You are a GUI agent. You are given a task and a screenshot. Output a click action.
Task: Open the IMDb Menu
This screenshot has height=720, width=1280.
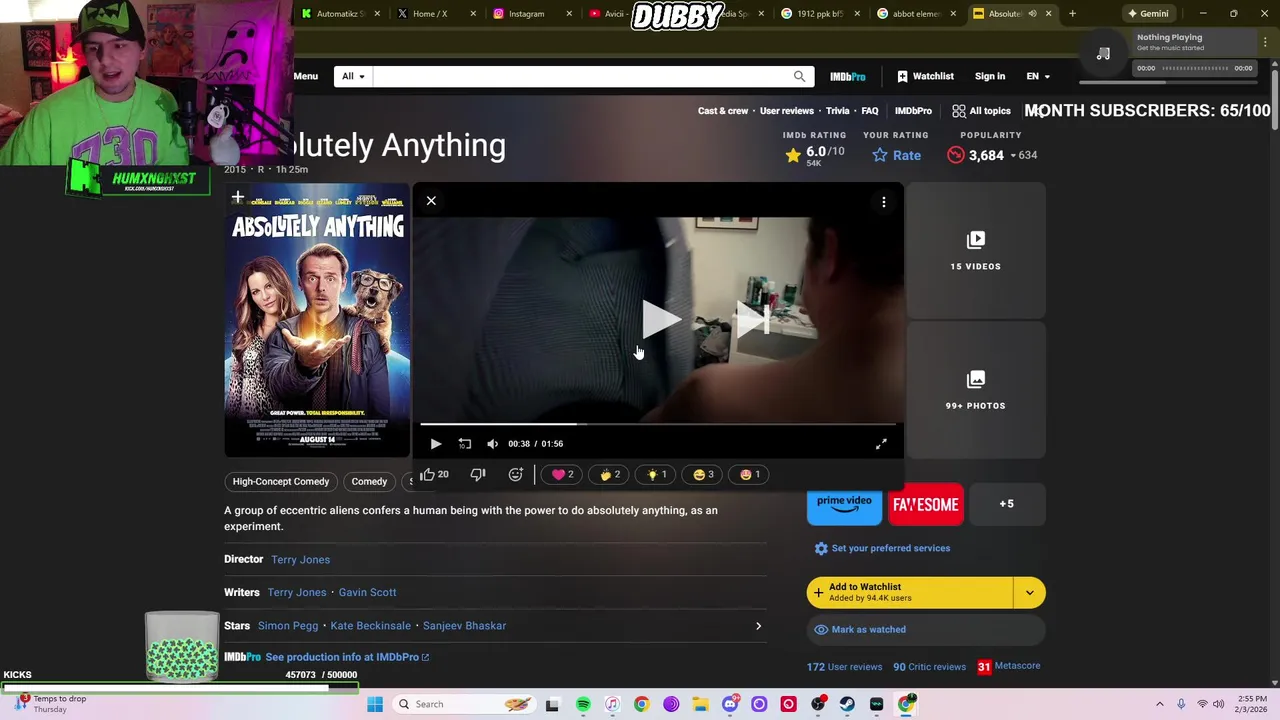tap(305, 76)
